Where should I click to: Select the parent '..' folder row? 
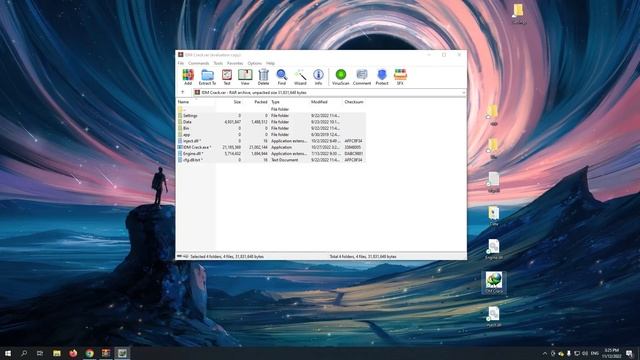pos(271,109)
